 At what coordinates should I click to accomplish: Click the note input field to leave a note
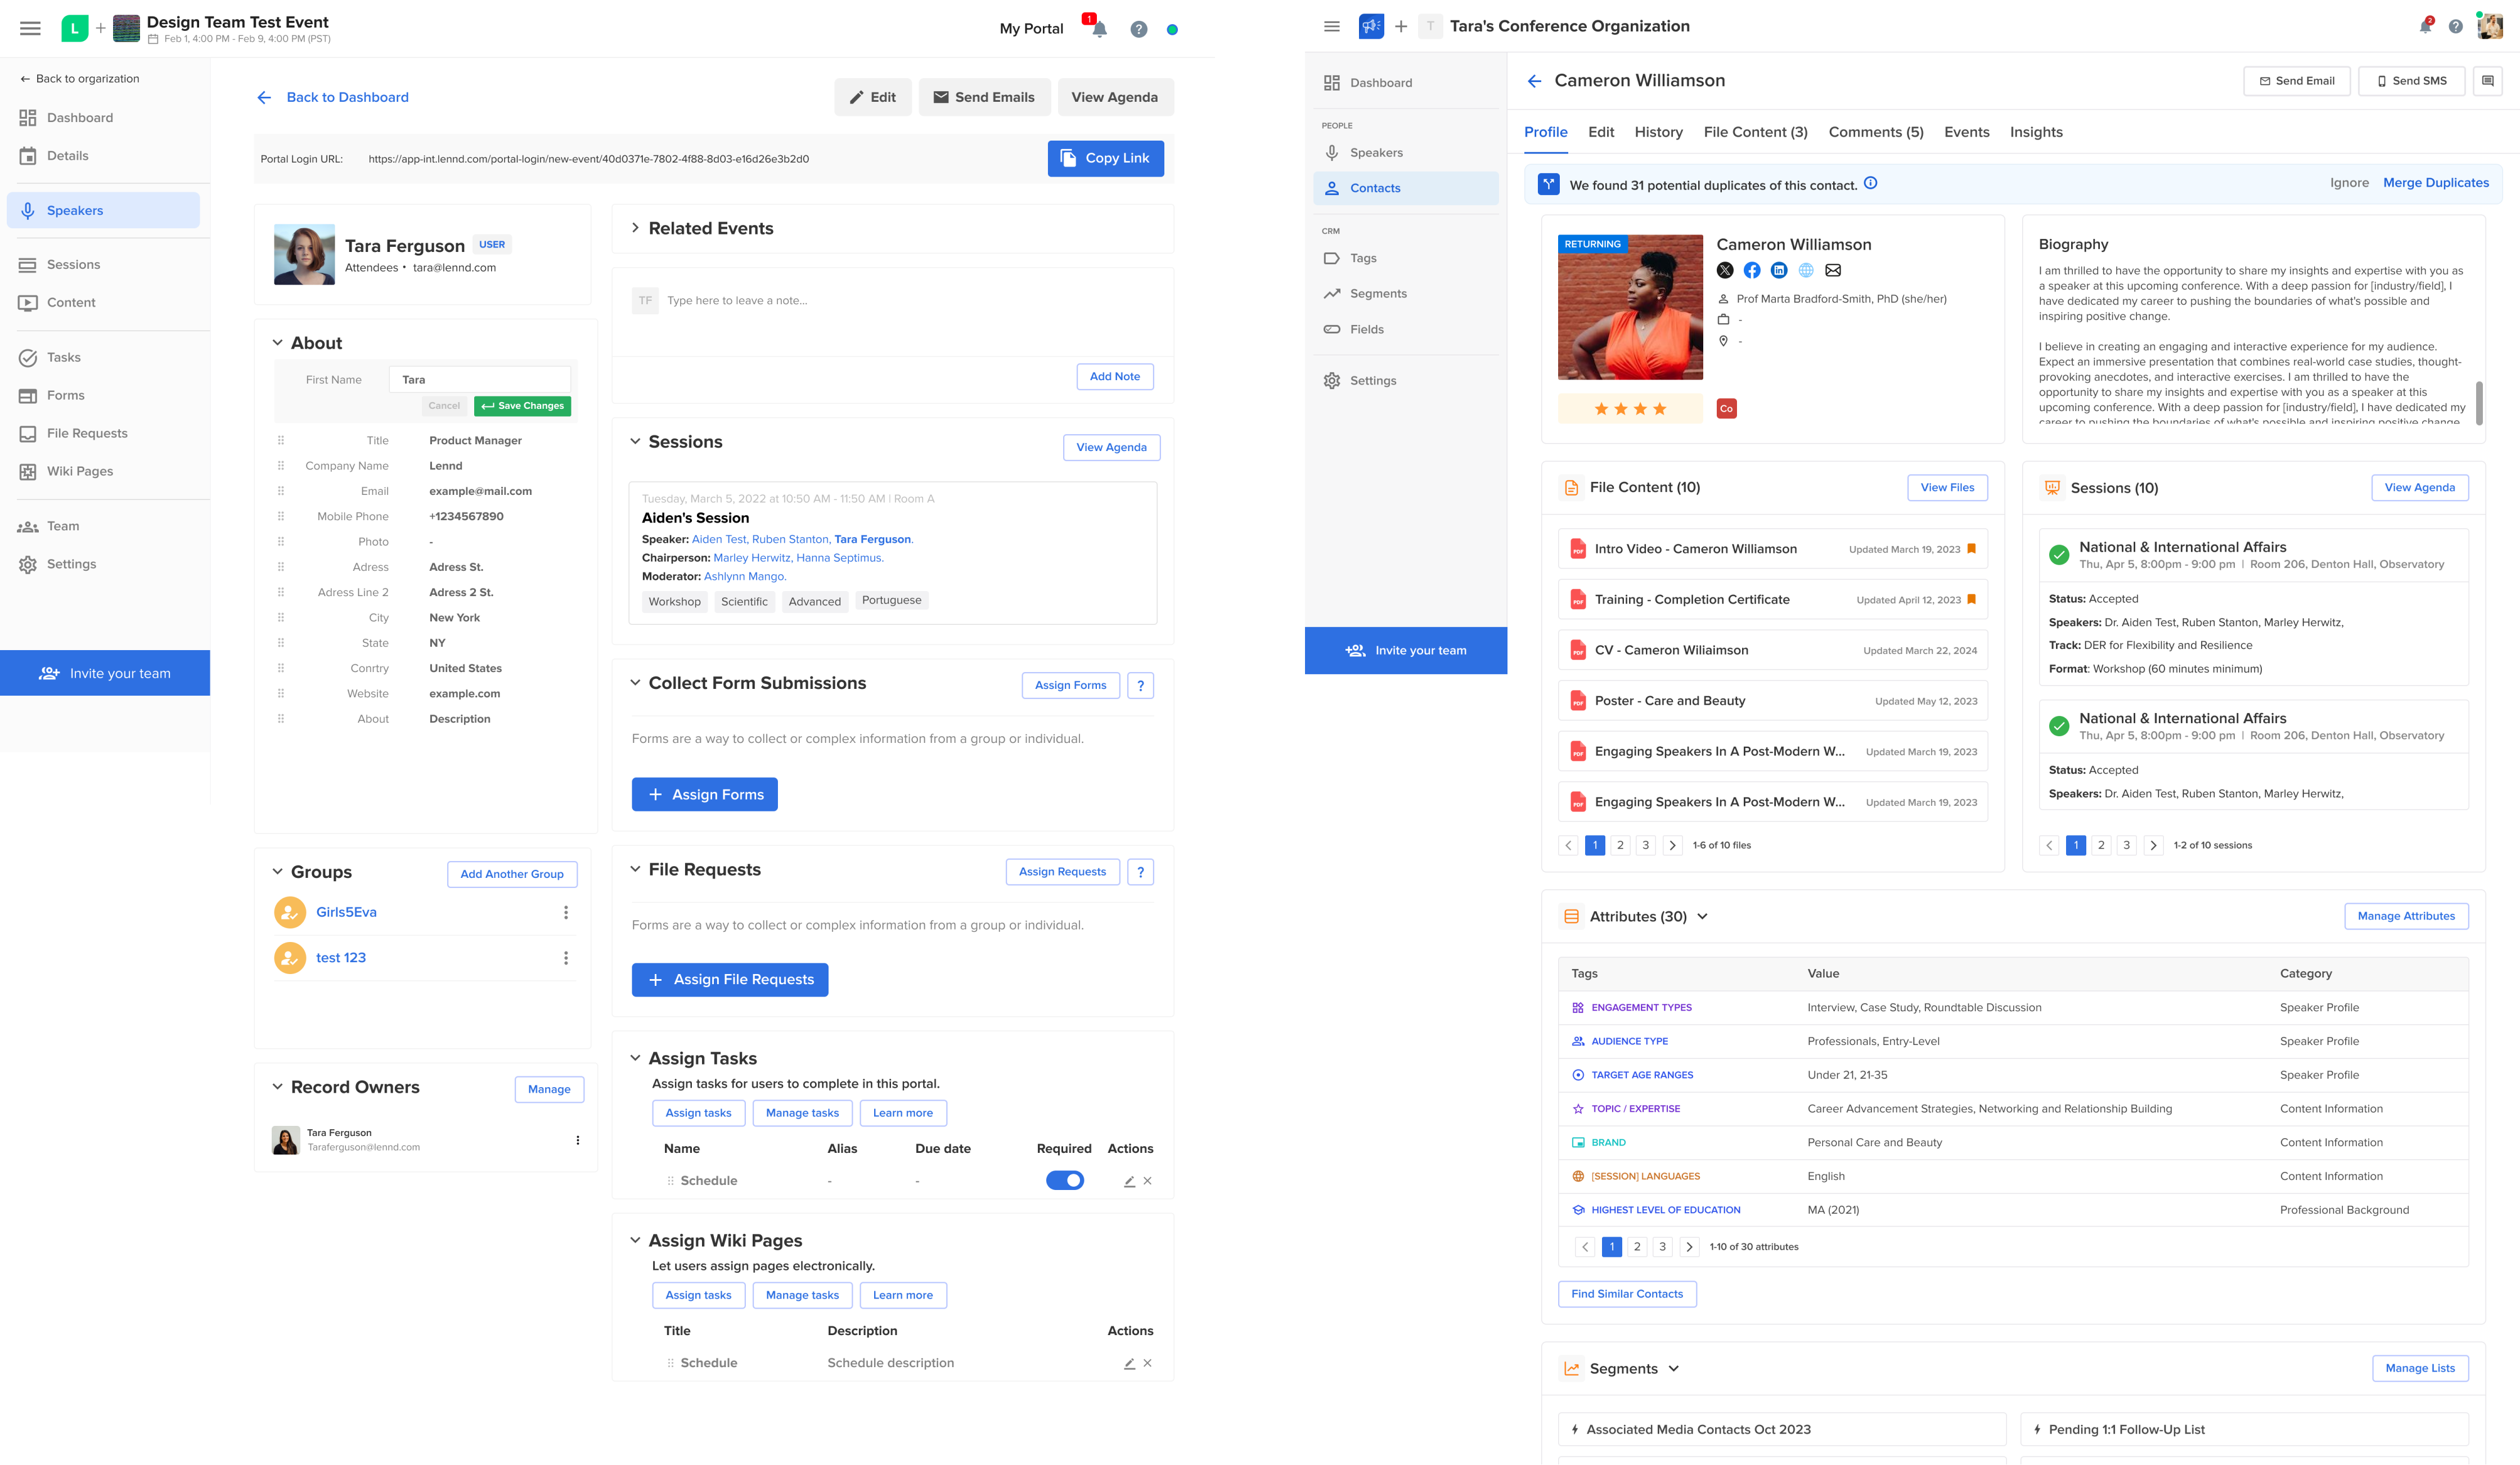click(x=850, y=300)
